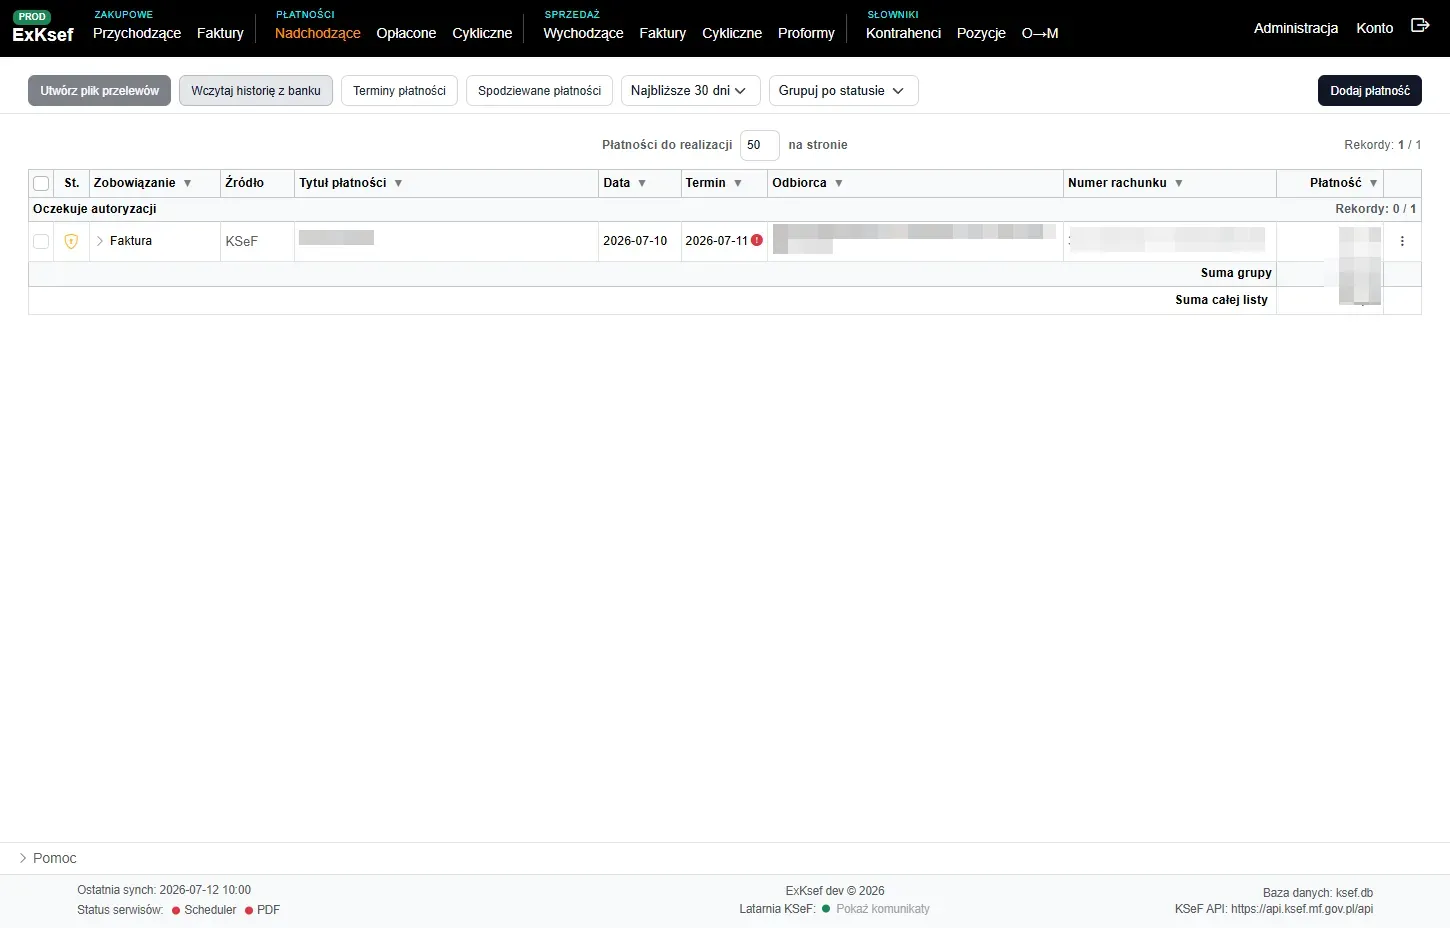Open Cykliczne under Sprzedaż
Image resolution: width=1450 pixels, height=928 pixels.
(x=732, y=33)
